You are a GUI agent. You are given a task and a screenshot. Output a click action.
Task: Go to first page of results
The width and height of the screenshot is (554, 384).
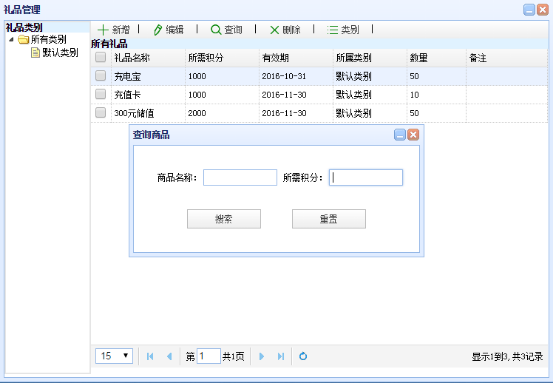[x=150, y=356]
